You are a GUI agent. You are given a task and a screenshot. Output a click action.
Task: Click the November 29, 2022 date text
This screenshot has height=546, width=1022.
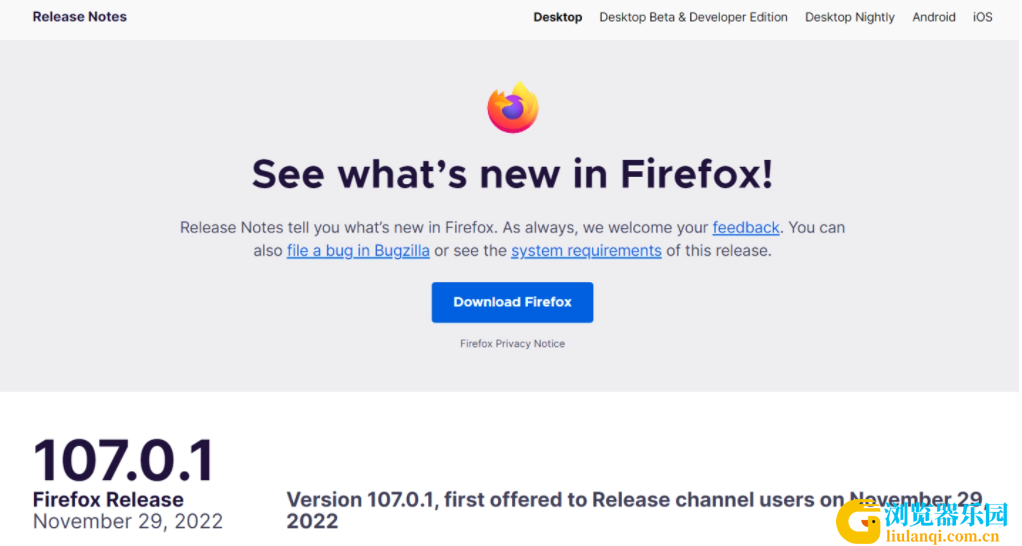[128, 521]
